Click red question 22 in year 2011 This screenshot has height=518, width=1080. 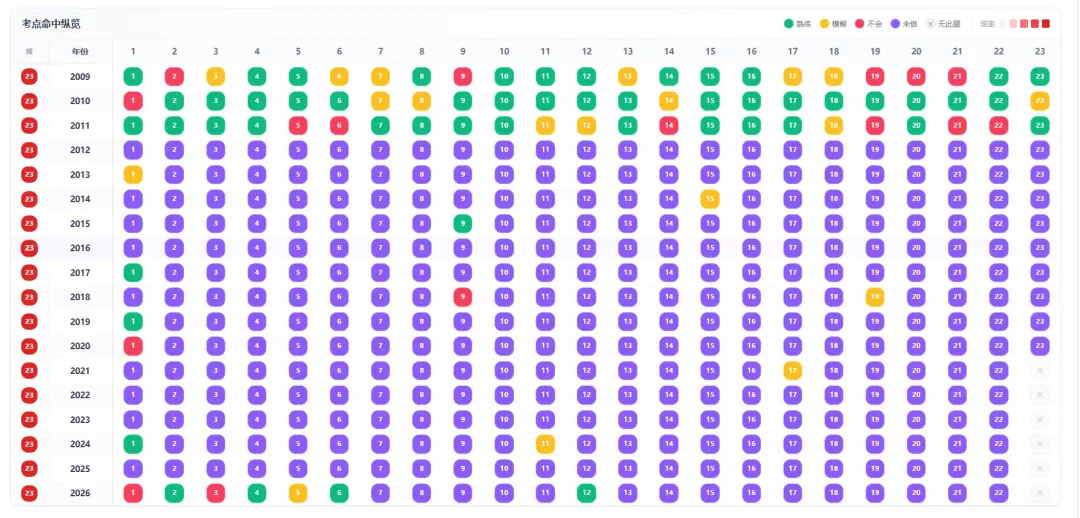[999, 125]
